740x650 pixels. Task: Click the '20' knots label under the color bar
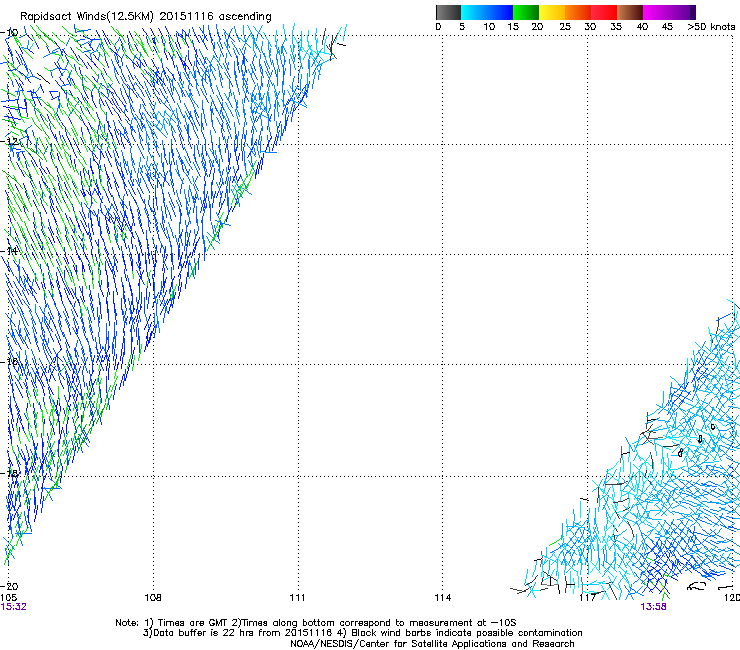point(537,27)
